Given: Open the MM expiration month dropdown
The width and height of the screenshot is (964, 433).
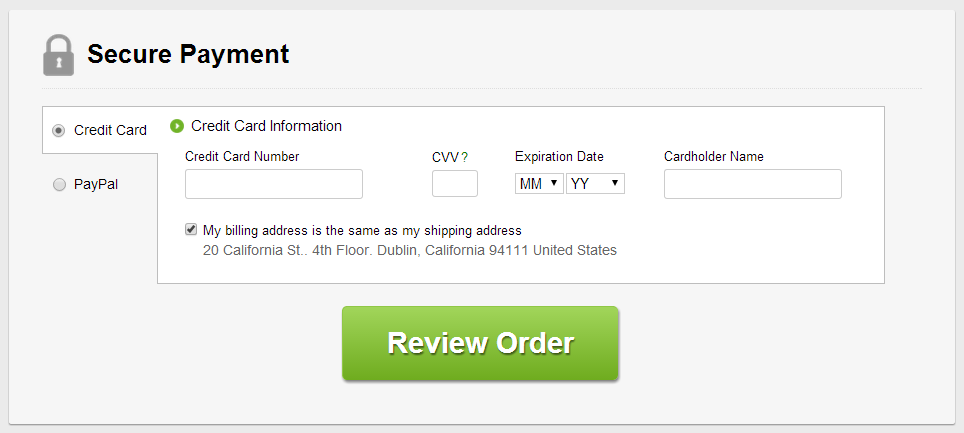Looking at the screenshot, I should [x=539, y=183].
